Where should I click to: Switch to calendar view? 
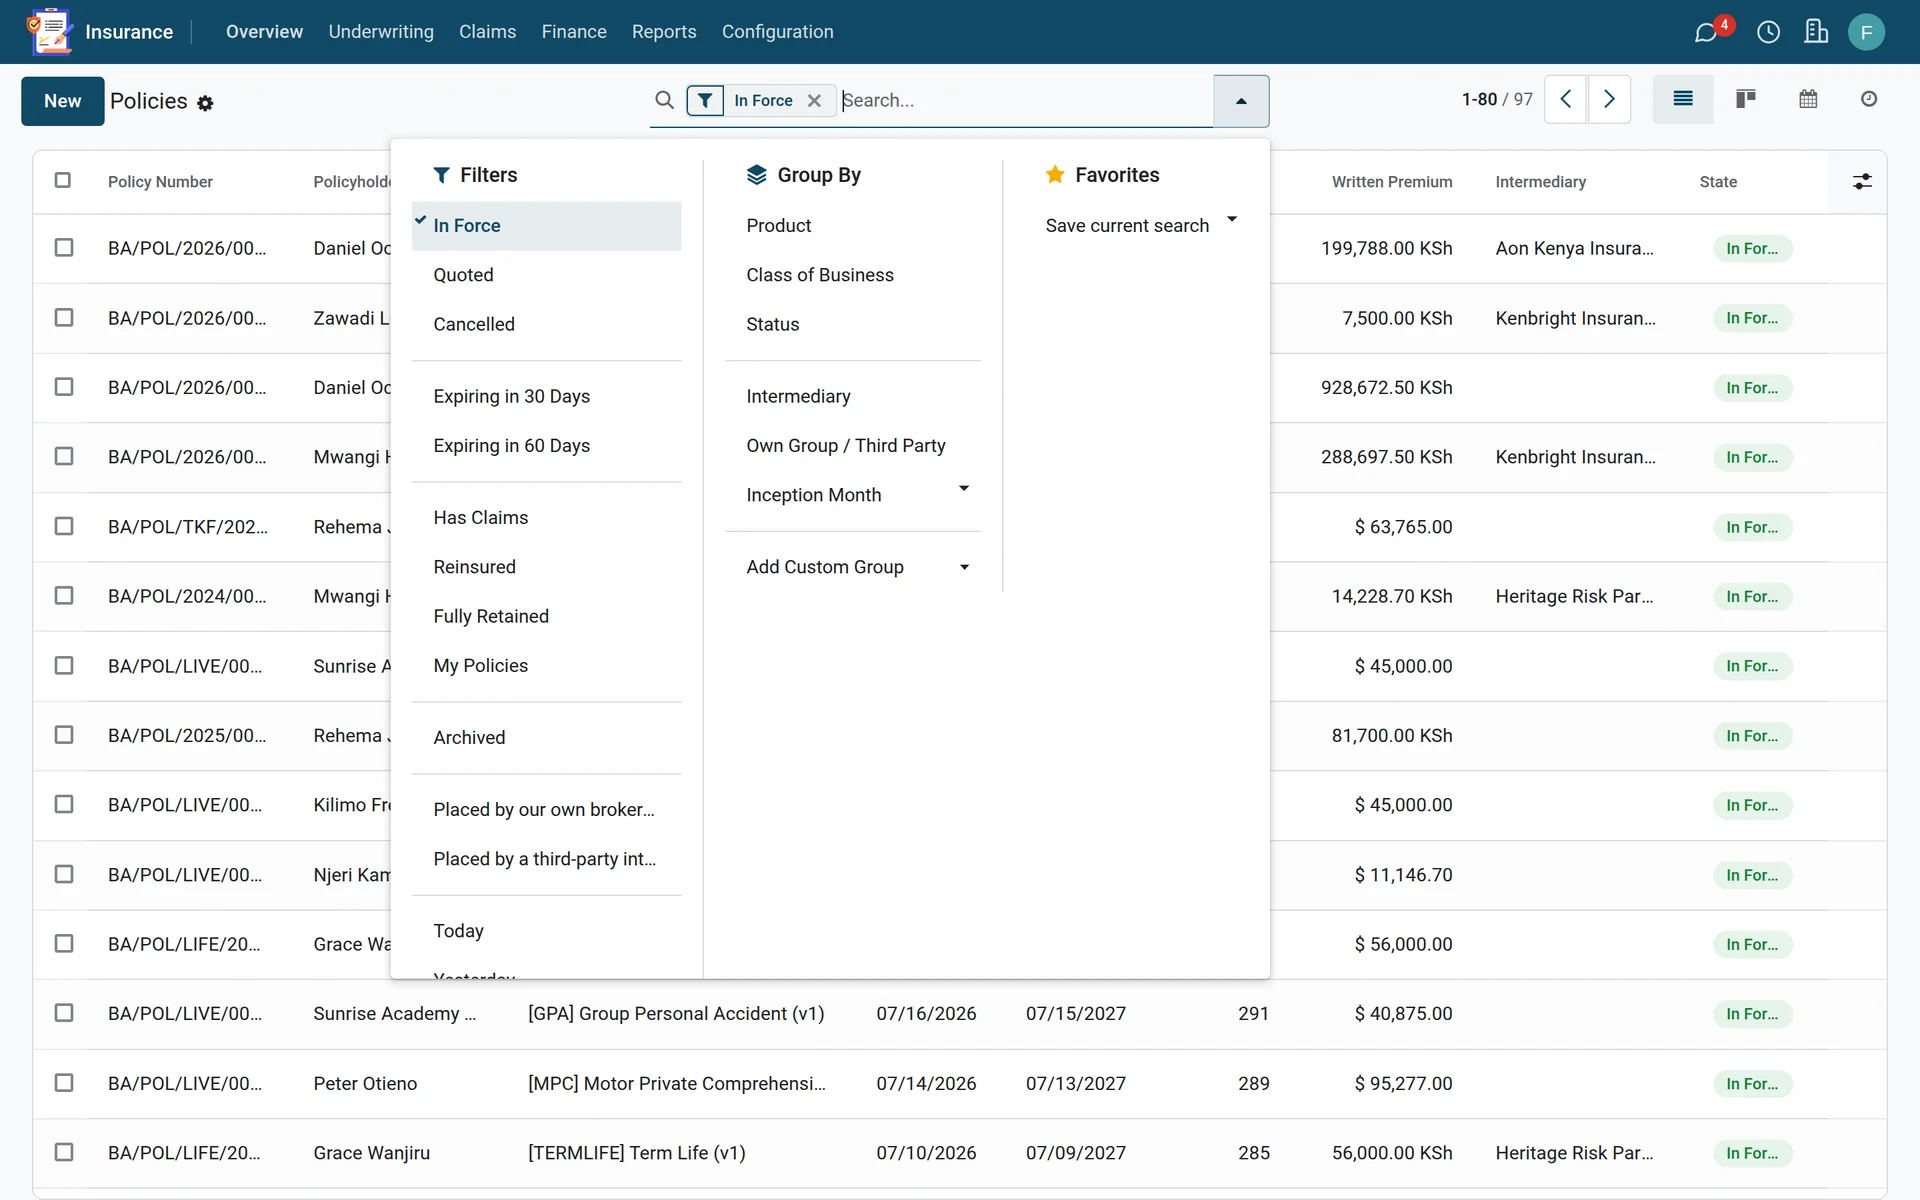click(x=1808, y=99)
